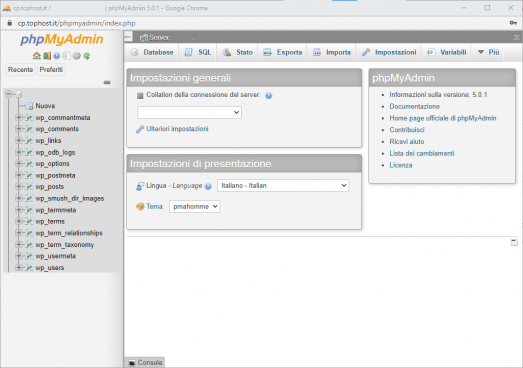Click the phpMyAdmin logo

[62, 39]
